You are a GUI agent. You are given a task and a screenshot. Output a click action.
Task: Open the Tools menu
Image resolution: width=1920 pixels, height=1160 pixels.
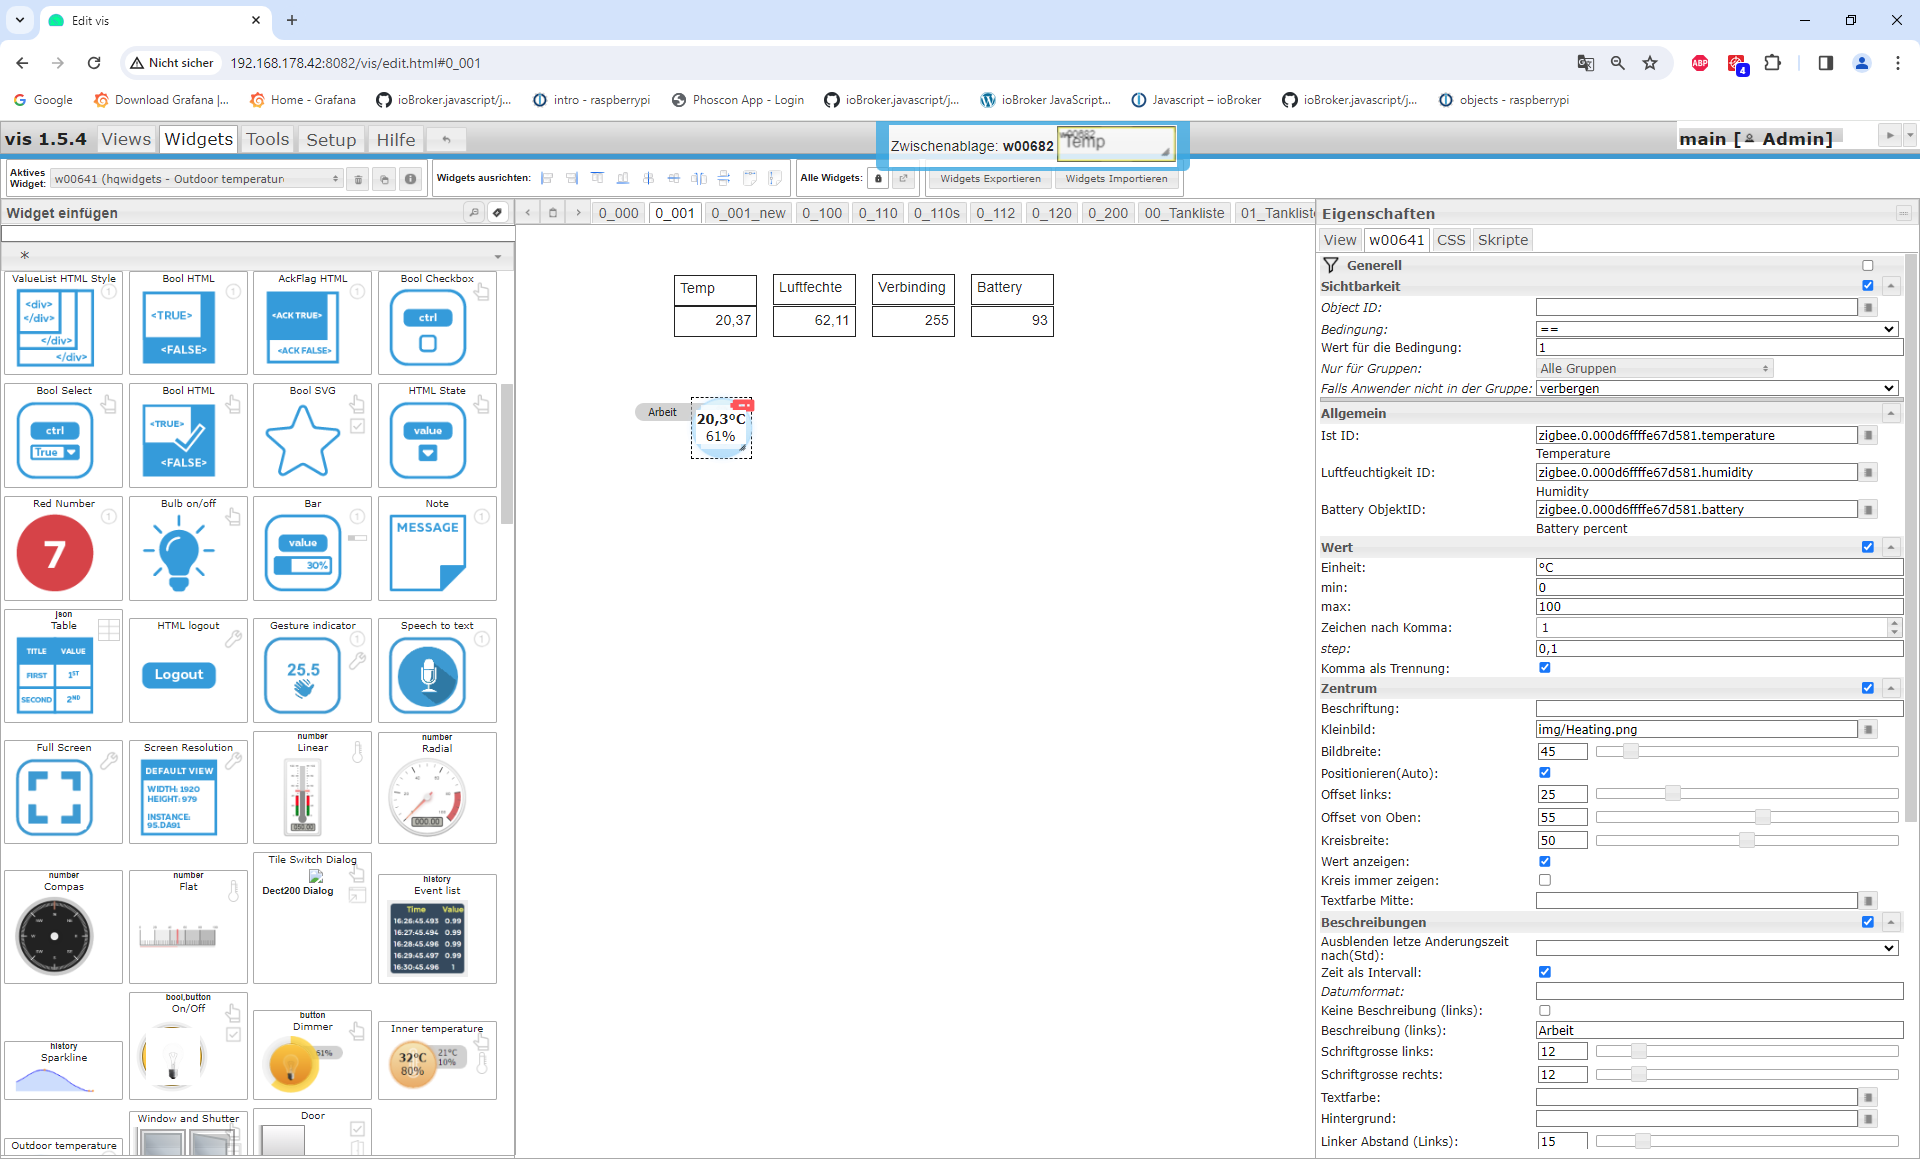267,140
